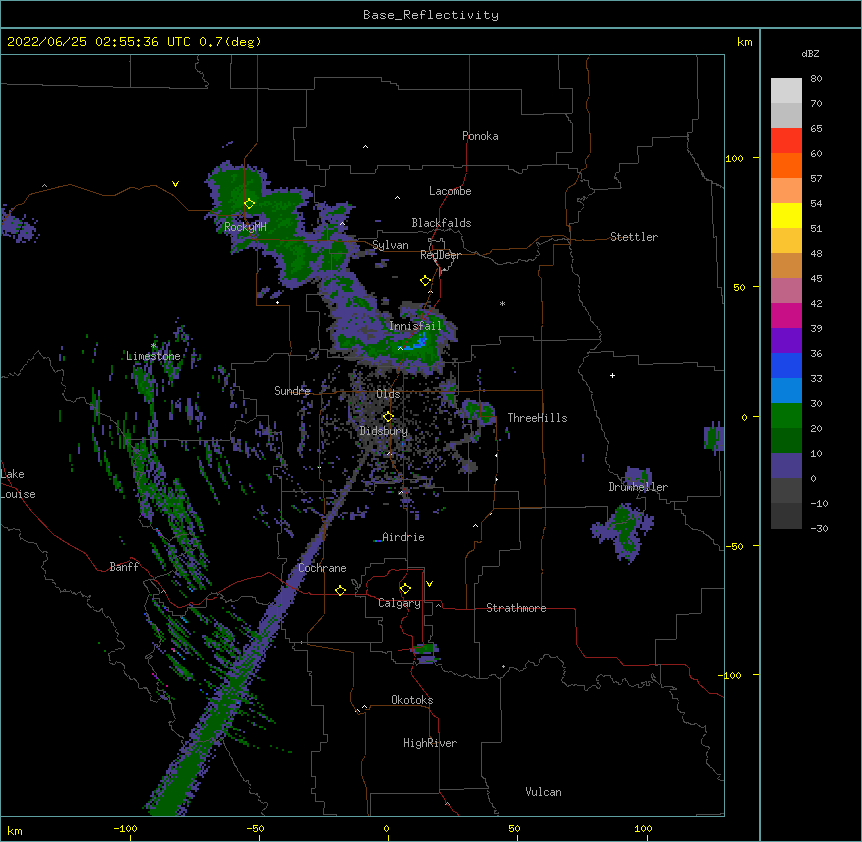Click the Ponoka city label
The image size is (862, 842).
(480, 136)
